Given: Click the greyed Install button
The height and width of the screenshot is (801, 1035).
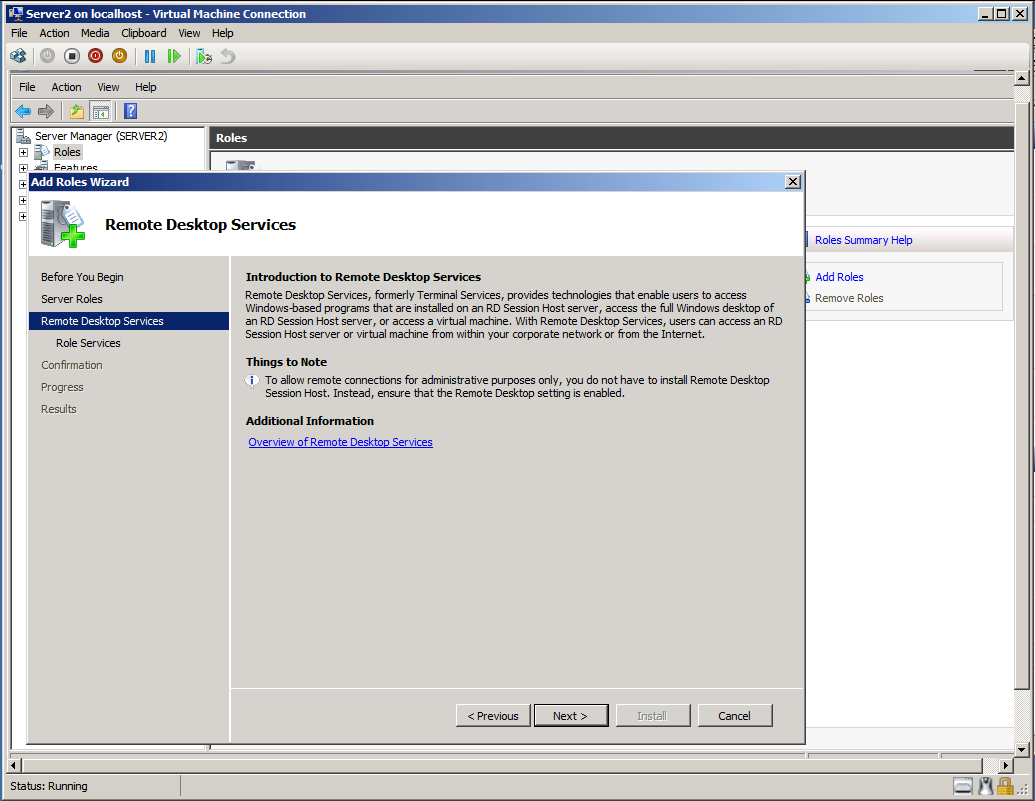Looking at the screenshot, I should pos(653,716).
